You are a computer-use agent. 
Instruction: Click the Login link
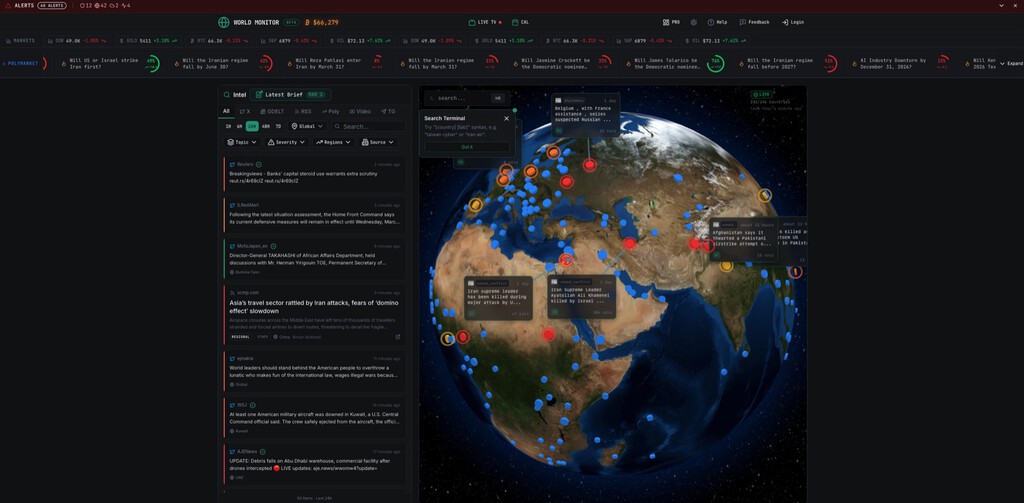(793, 22)
